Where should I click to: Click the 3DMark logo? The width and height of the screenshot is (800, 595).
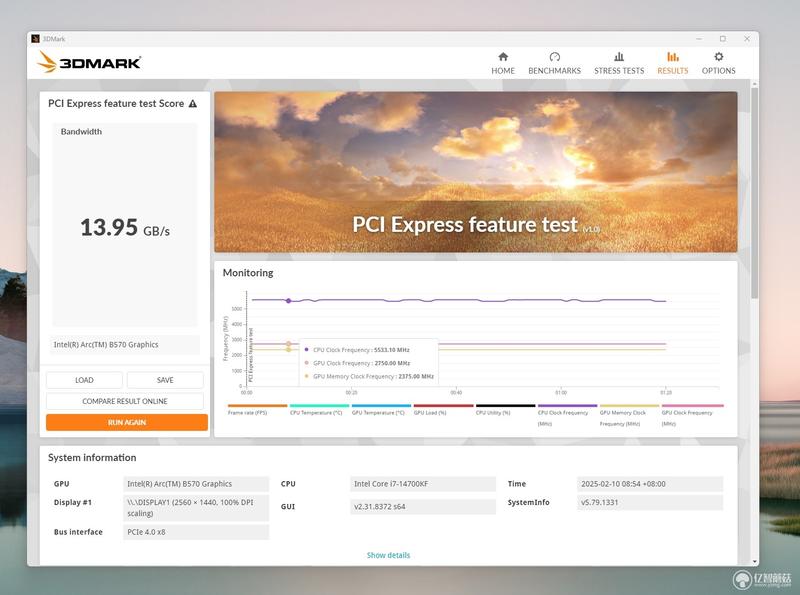pyautogui.click(x=89, y=62)
